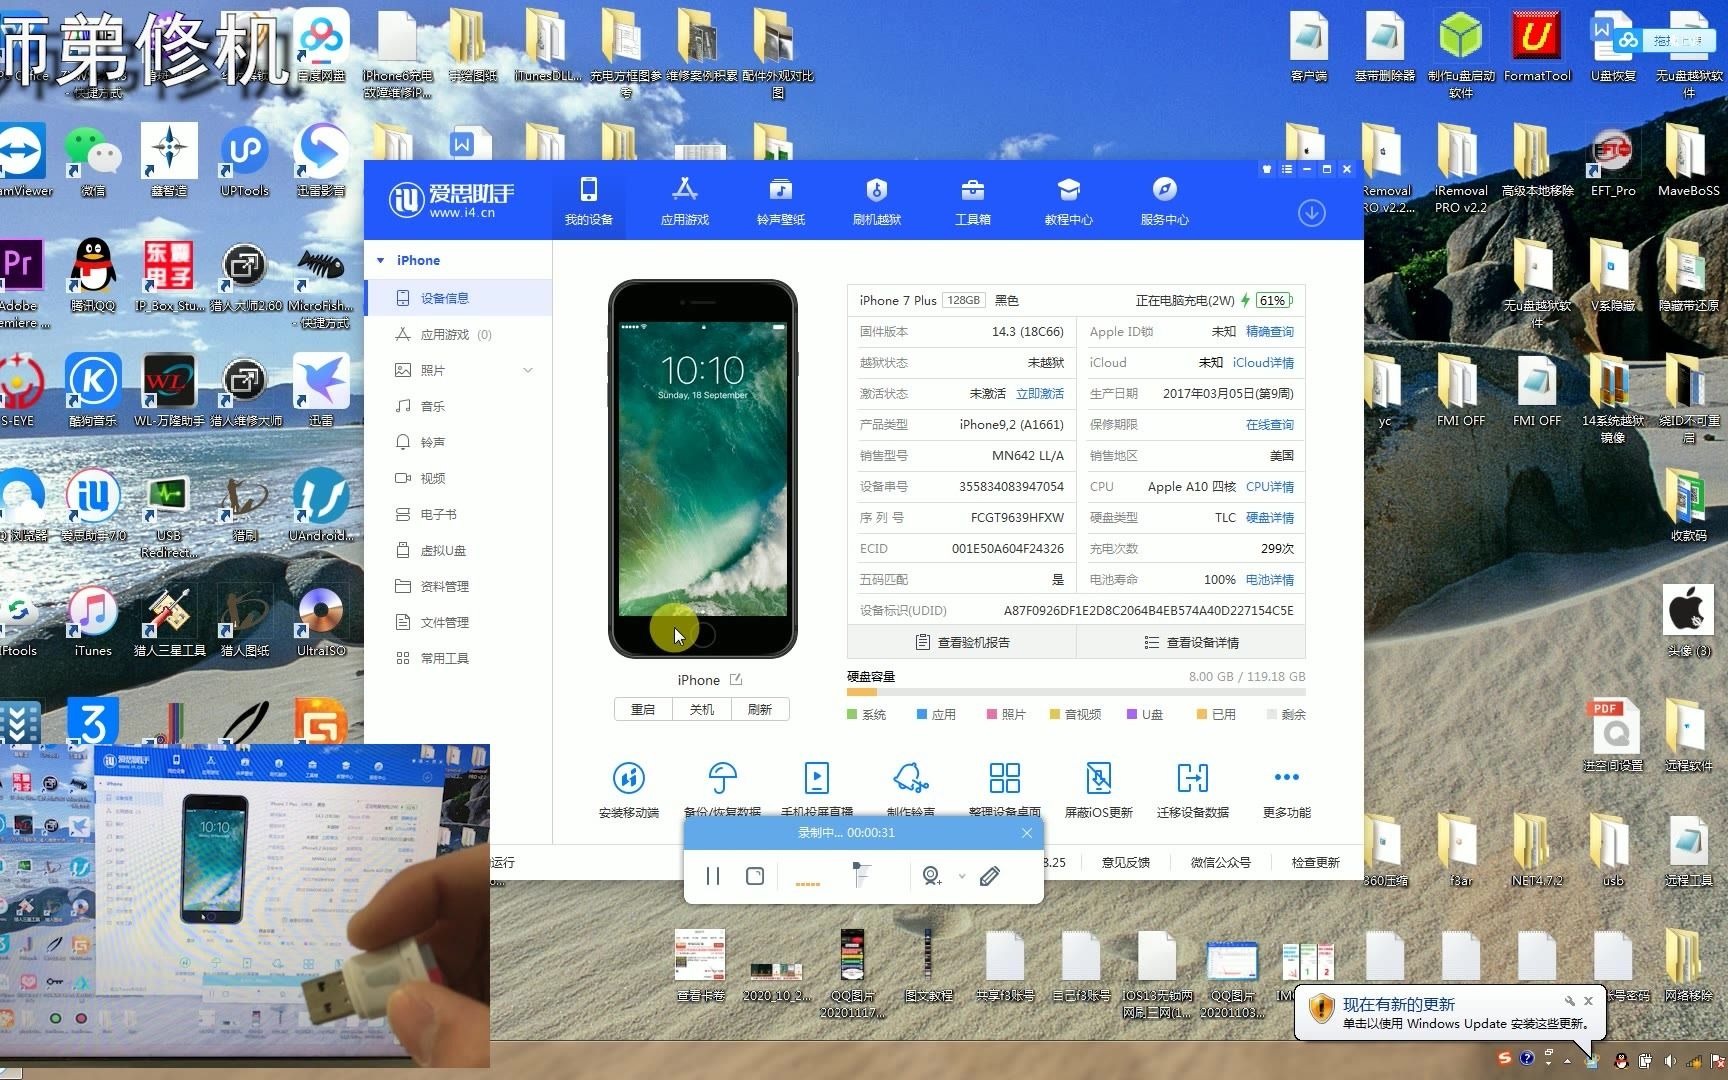Image resolution: width=1728 pixels, height=1080 pixels.
Task: Open 百度网盘 desktop icon
Action: [x=321, y=46]
